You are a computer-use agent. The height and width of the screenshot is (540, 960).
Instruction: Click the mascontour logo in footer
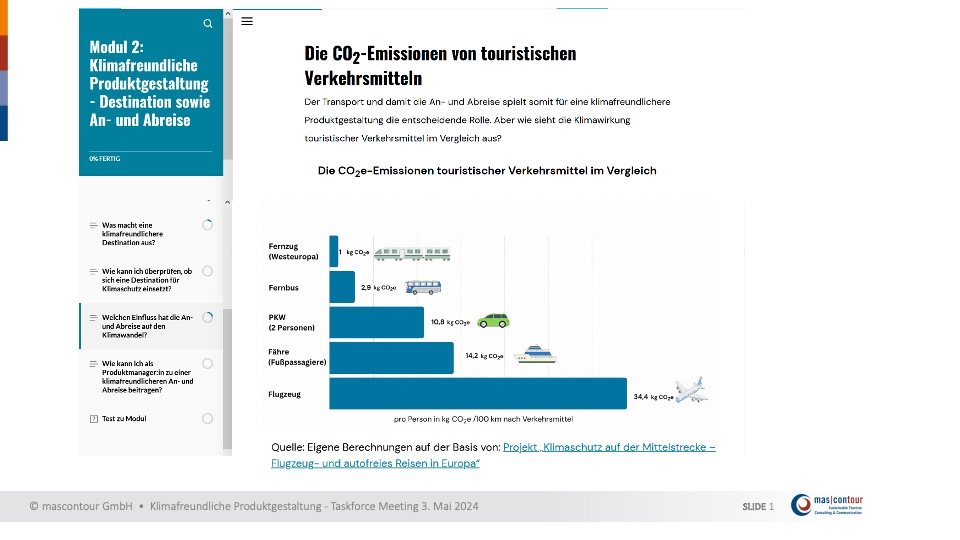click(x=827, y=505)
